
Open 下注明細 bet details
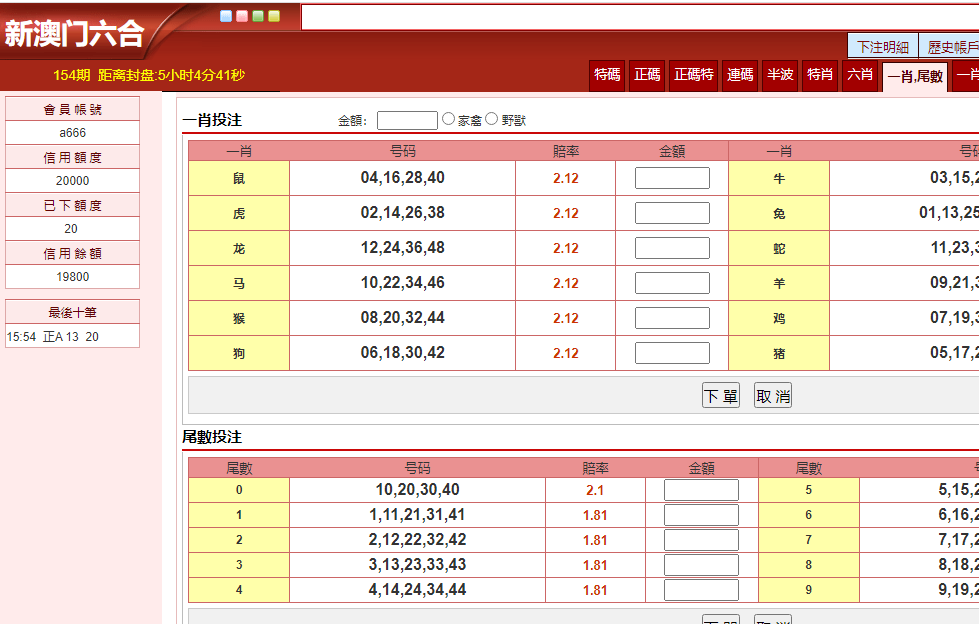[x=883, y=47]
